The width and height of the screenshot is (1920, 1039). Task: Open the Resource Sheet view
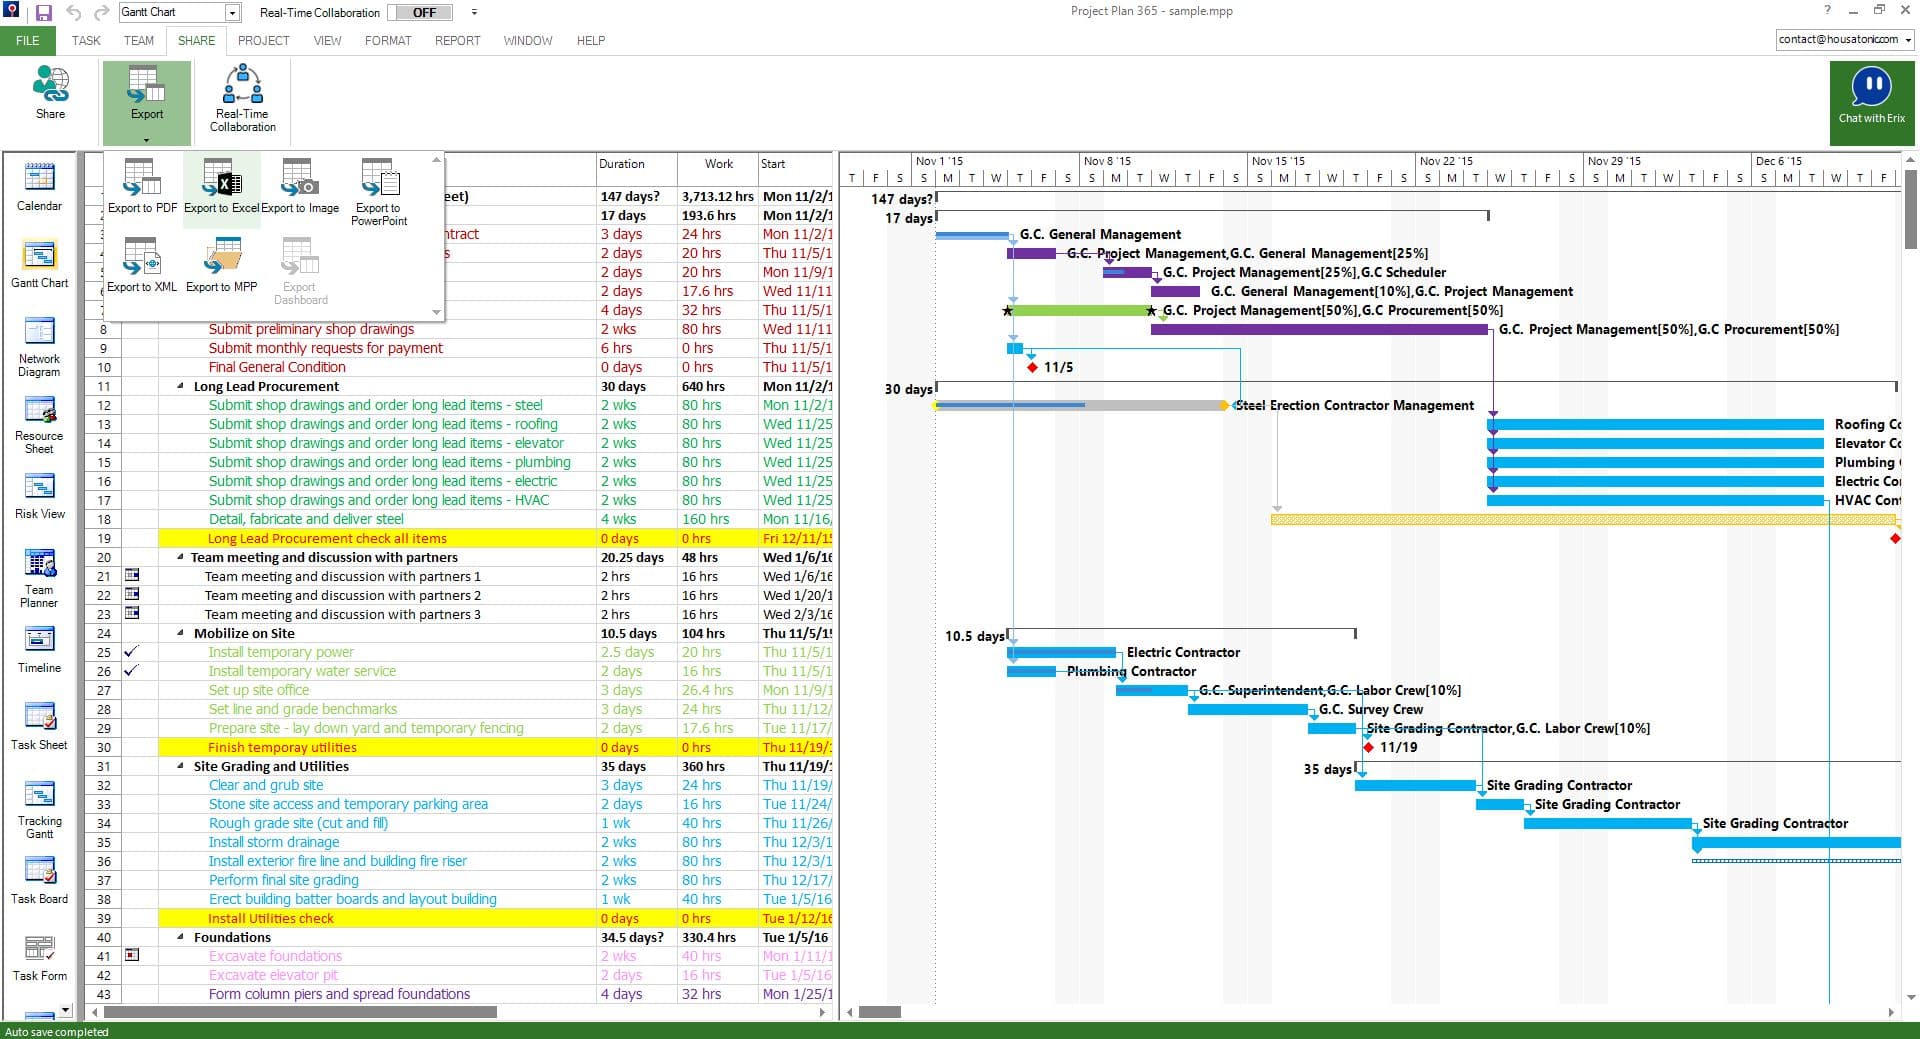39,425
